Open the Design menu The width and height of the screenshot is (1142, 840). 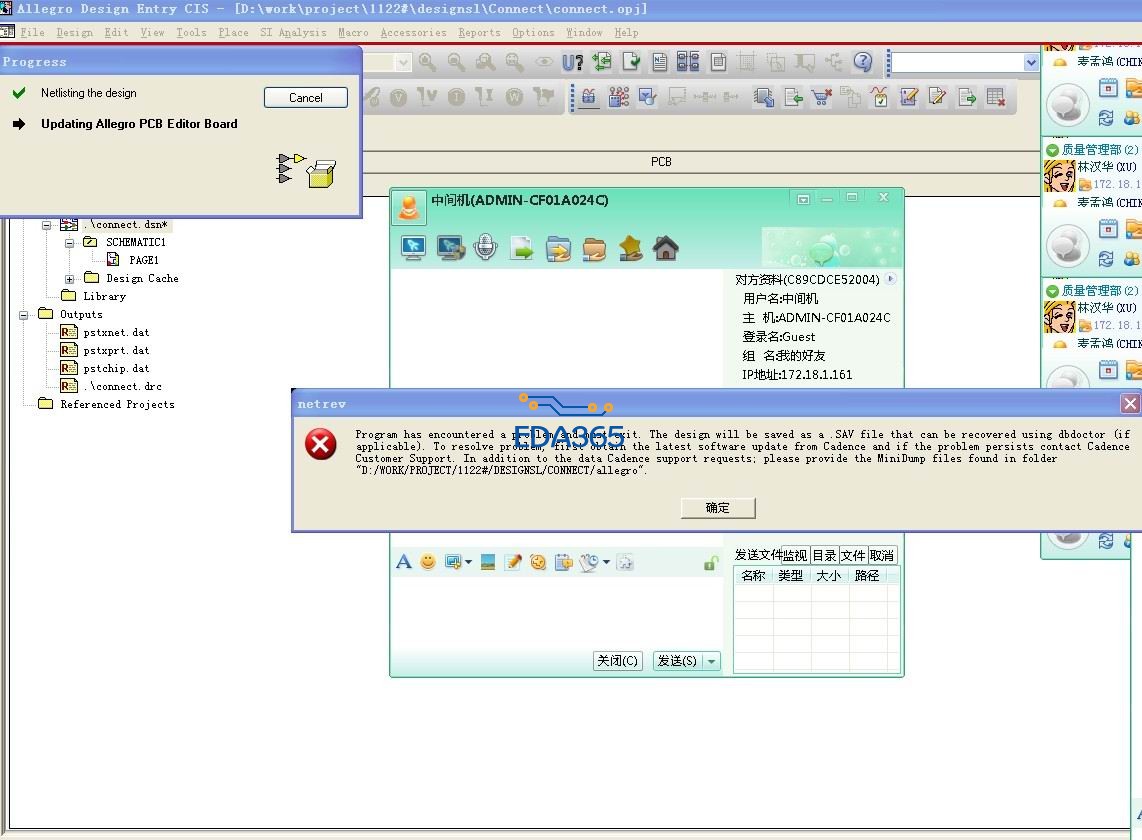point(74,33)
